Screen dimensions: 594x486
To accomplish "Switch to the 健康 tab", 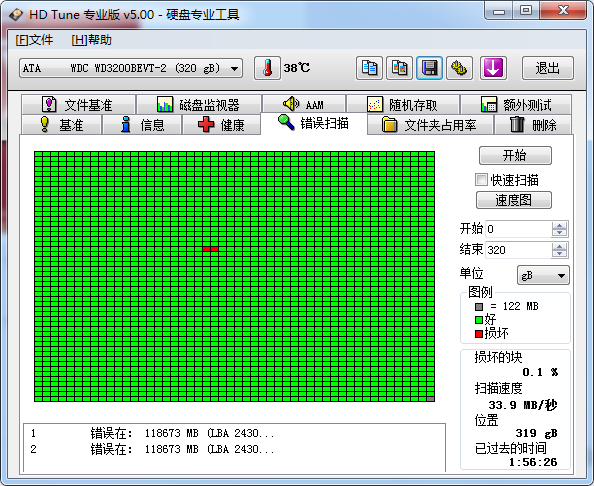I will point(221,125).
